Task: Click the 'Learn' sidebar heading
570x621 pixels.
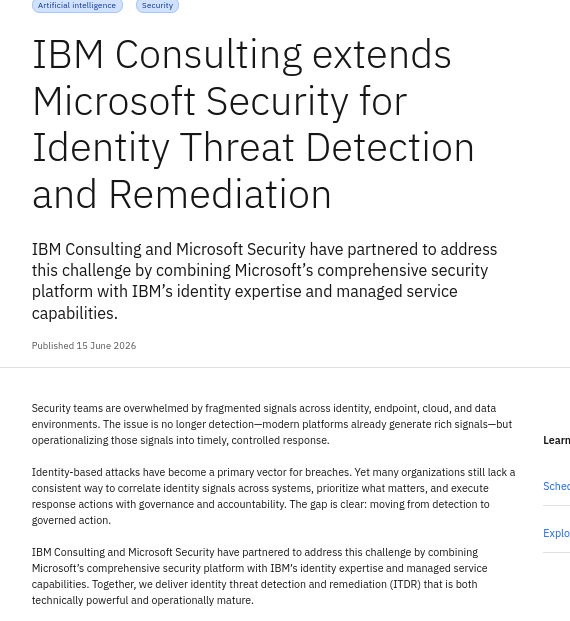Action: coord(557,440)
